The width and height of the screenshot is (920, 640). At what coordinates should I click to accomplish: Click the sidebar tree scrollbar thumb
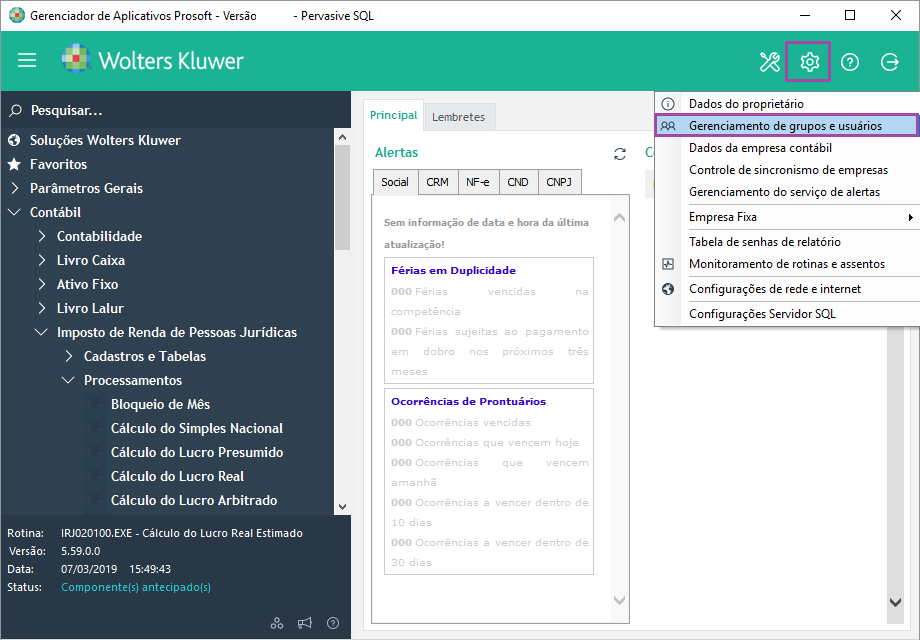click(x=343, y=198)
